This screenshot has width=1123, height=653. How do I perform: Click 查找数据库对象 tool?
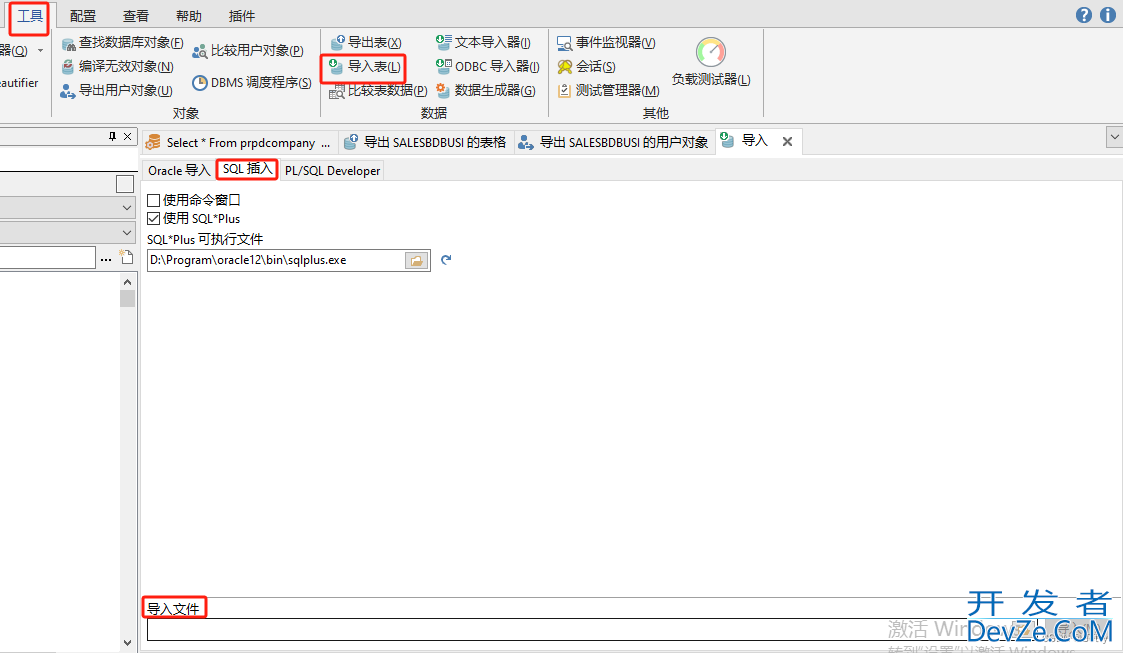coord(122,43)
